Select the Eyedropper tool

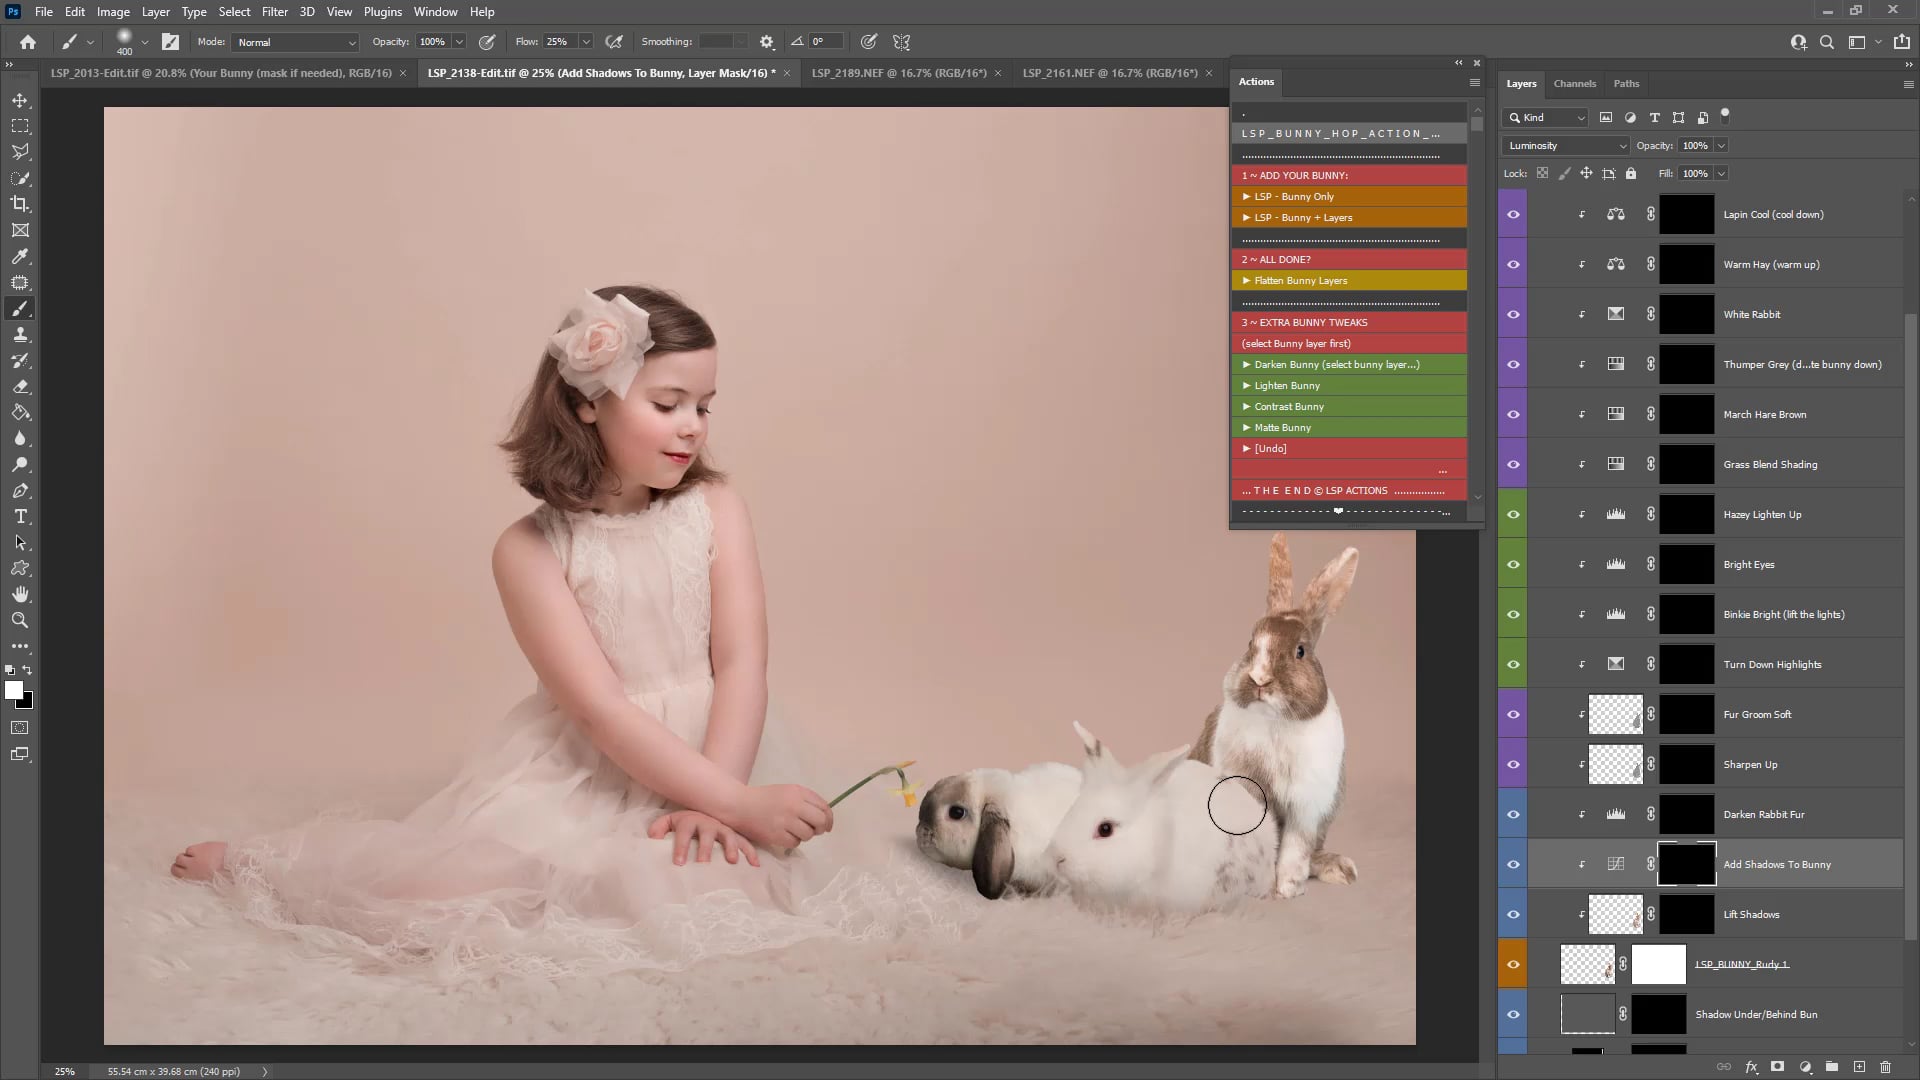(x=20, y=256)
